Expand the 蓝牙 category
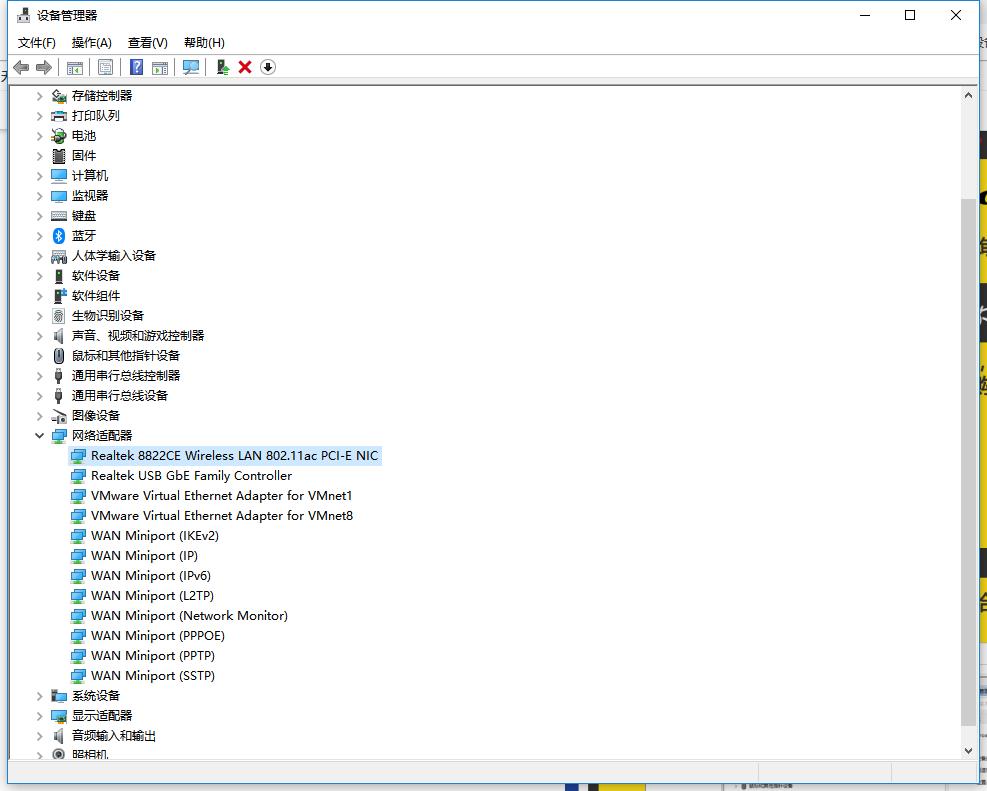 (40, 236)
